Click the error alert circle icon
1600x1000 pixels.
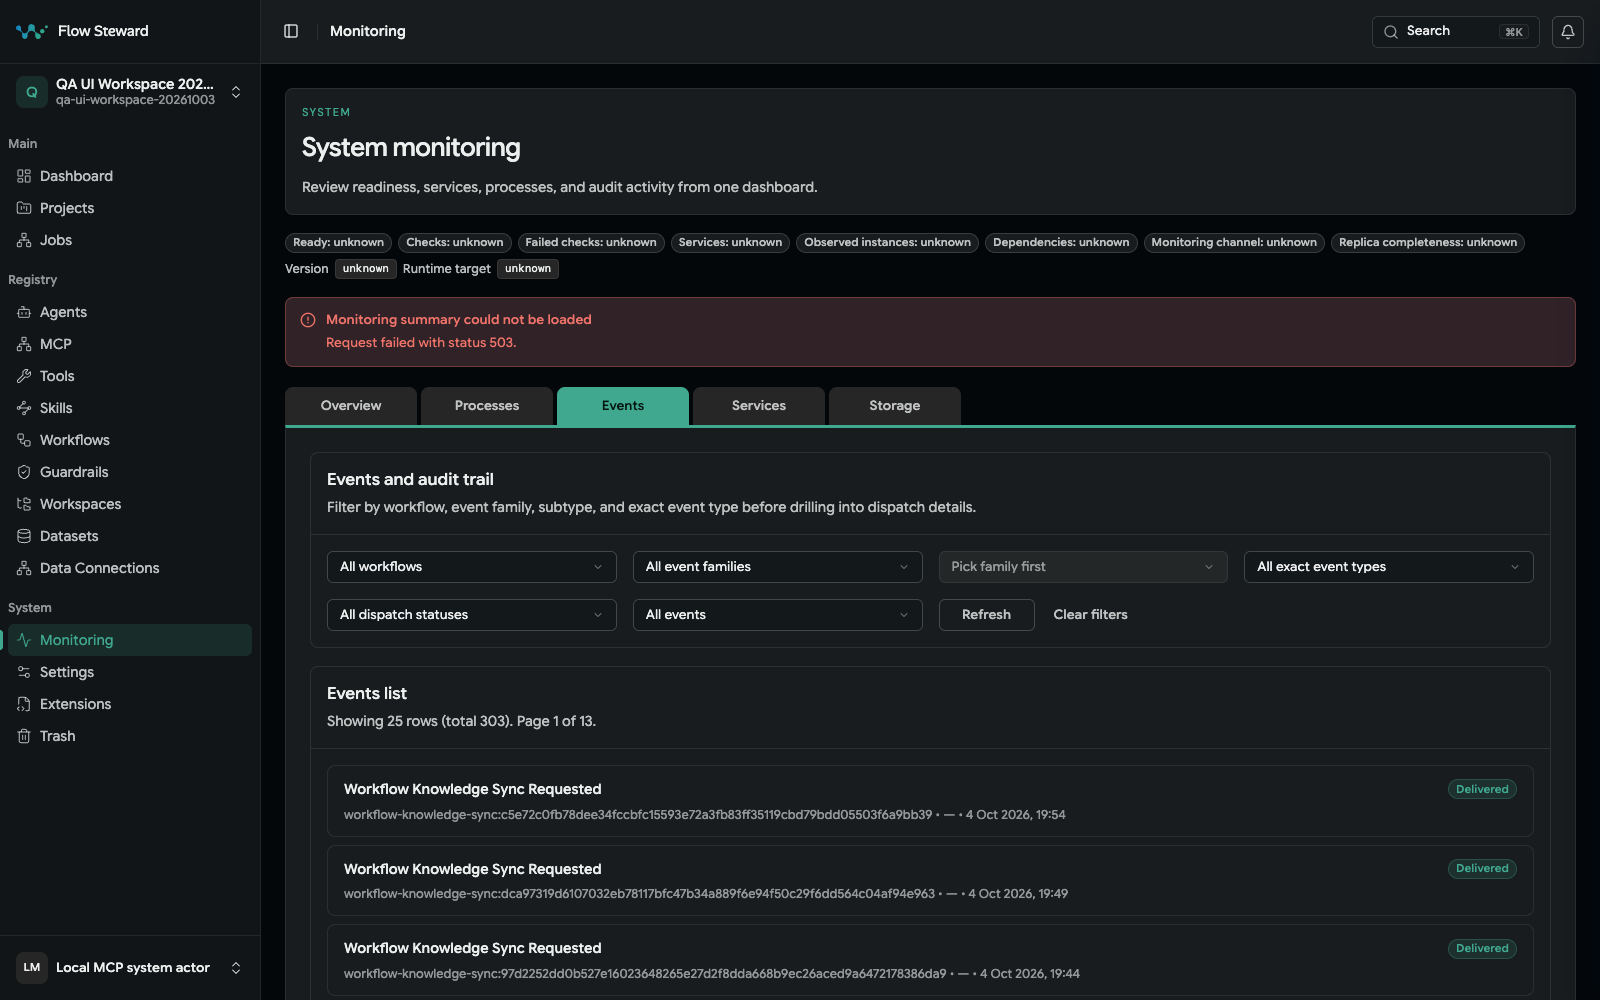(x=308, y=320)
